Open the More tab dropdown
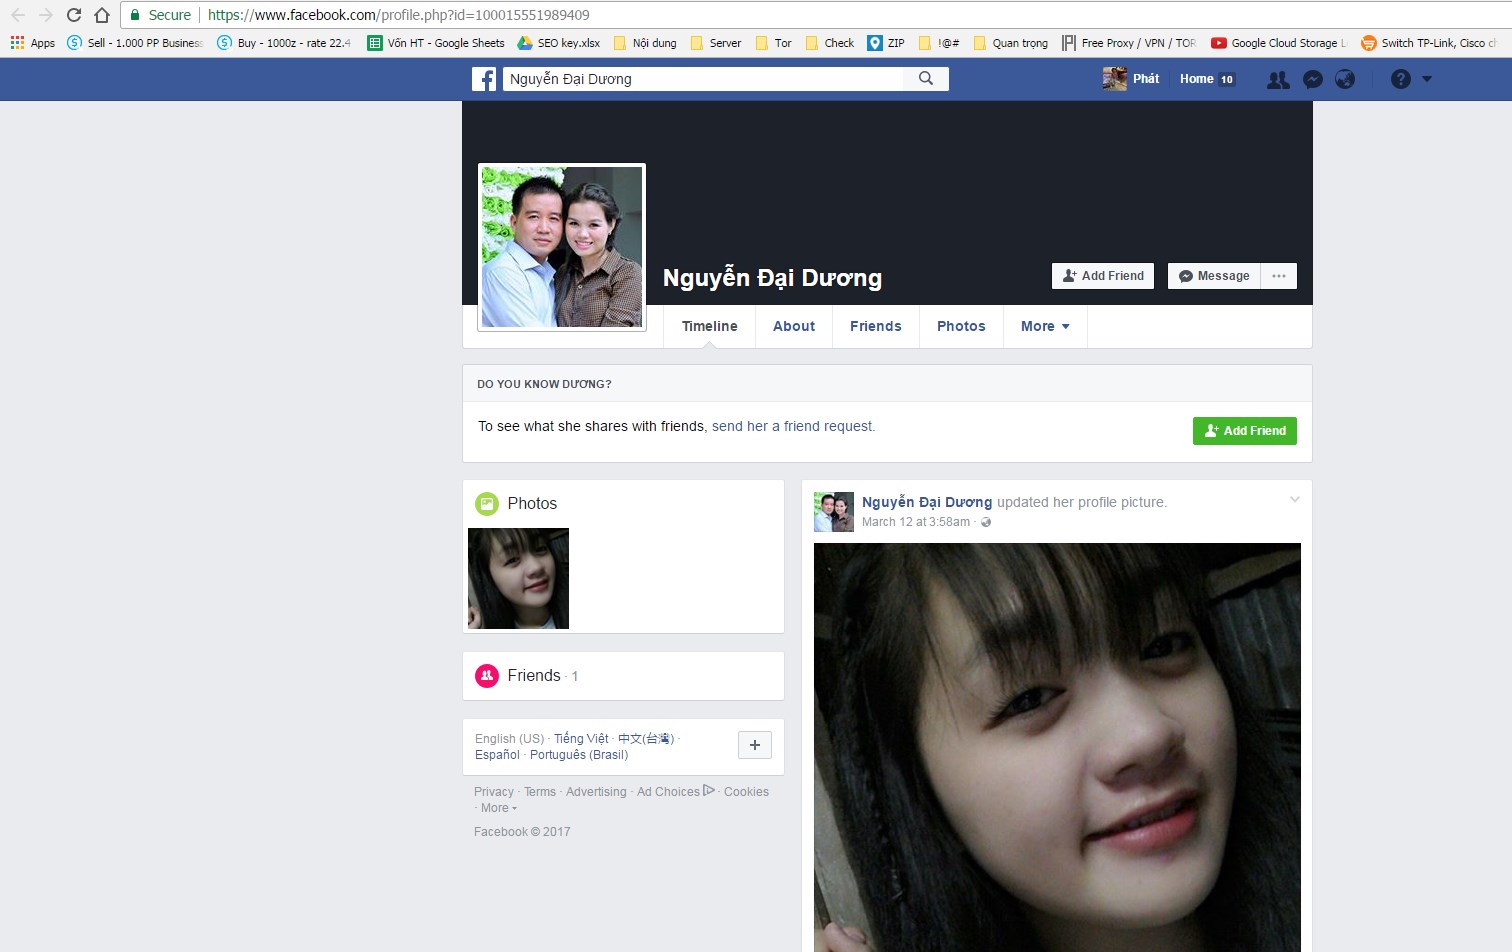The height and width of the screenshot is (952, 1512). [1045, 326]
